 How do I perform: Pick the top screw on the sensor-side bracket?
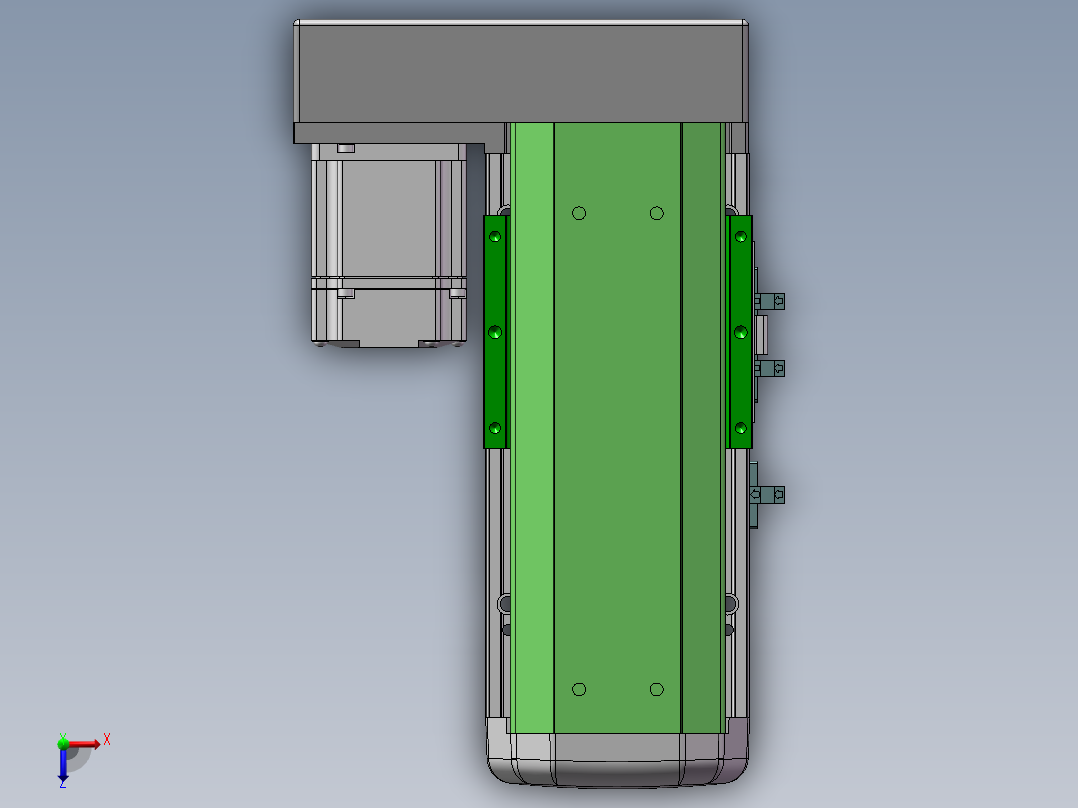pyautogui.click(x=740, y=237)
